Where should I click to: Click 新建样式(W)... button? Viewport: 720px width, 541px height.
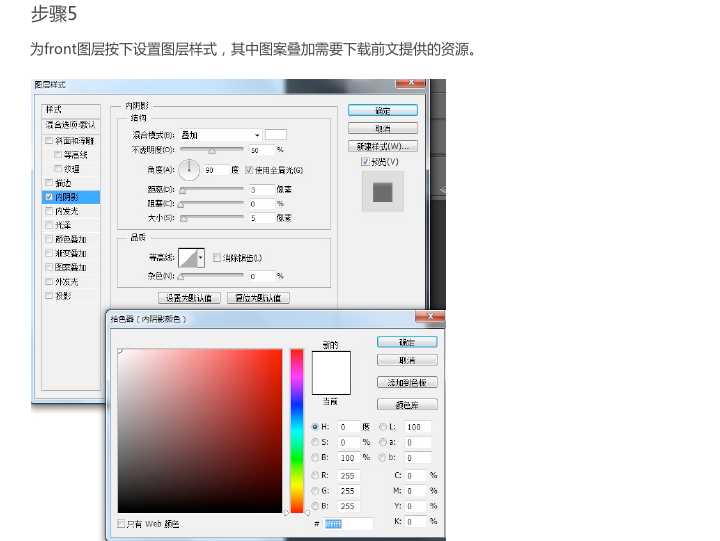click(x=382, y=146)
